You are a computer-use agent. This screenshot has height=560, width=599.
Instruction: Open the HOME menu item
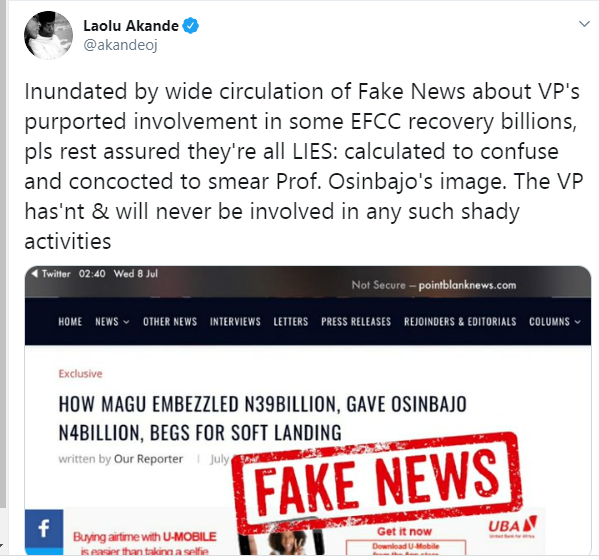[70, 322]
